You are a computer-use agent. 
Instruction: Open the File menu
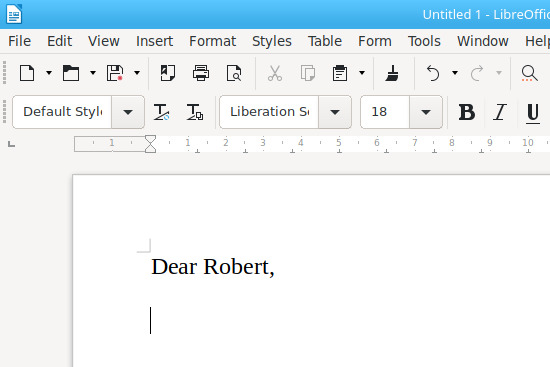click(x=20, y=41)
